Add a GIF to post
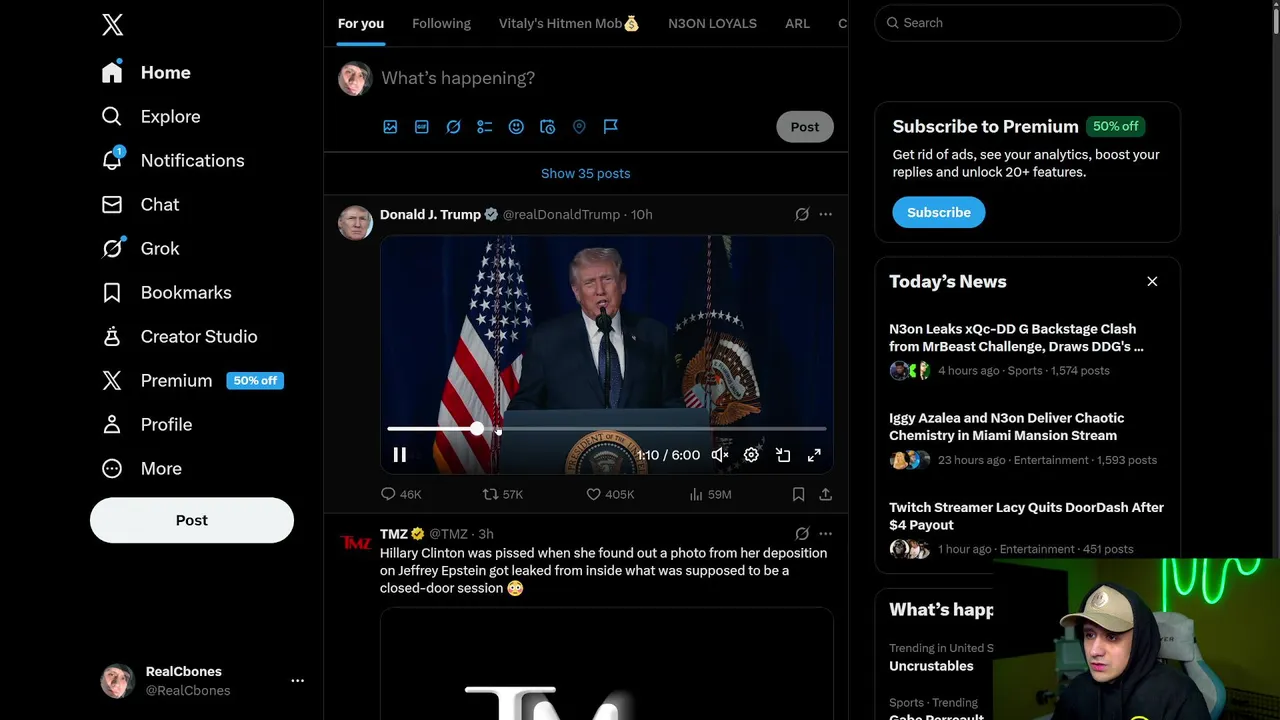The width and height of the screenshot is (1280, 720). pyautogui.click(x=422, y=127)
